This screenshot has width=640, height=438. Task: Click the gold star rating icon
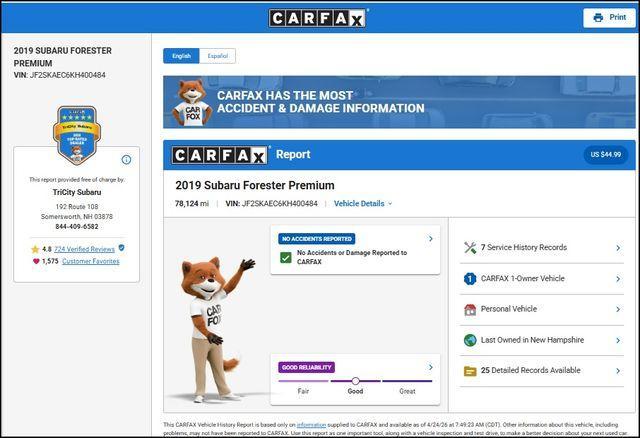36,249
